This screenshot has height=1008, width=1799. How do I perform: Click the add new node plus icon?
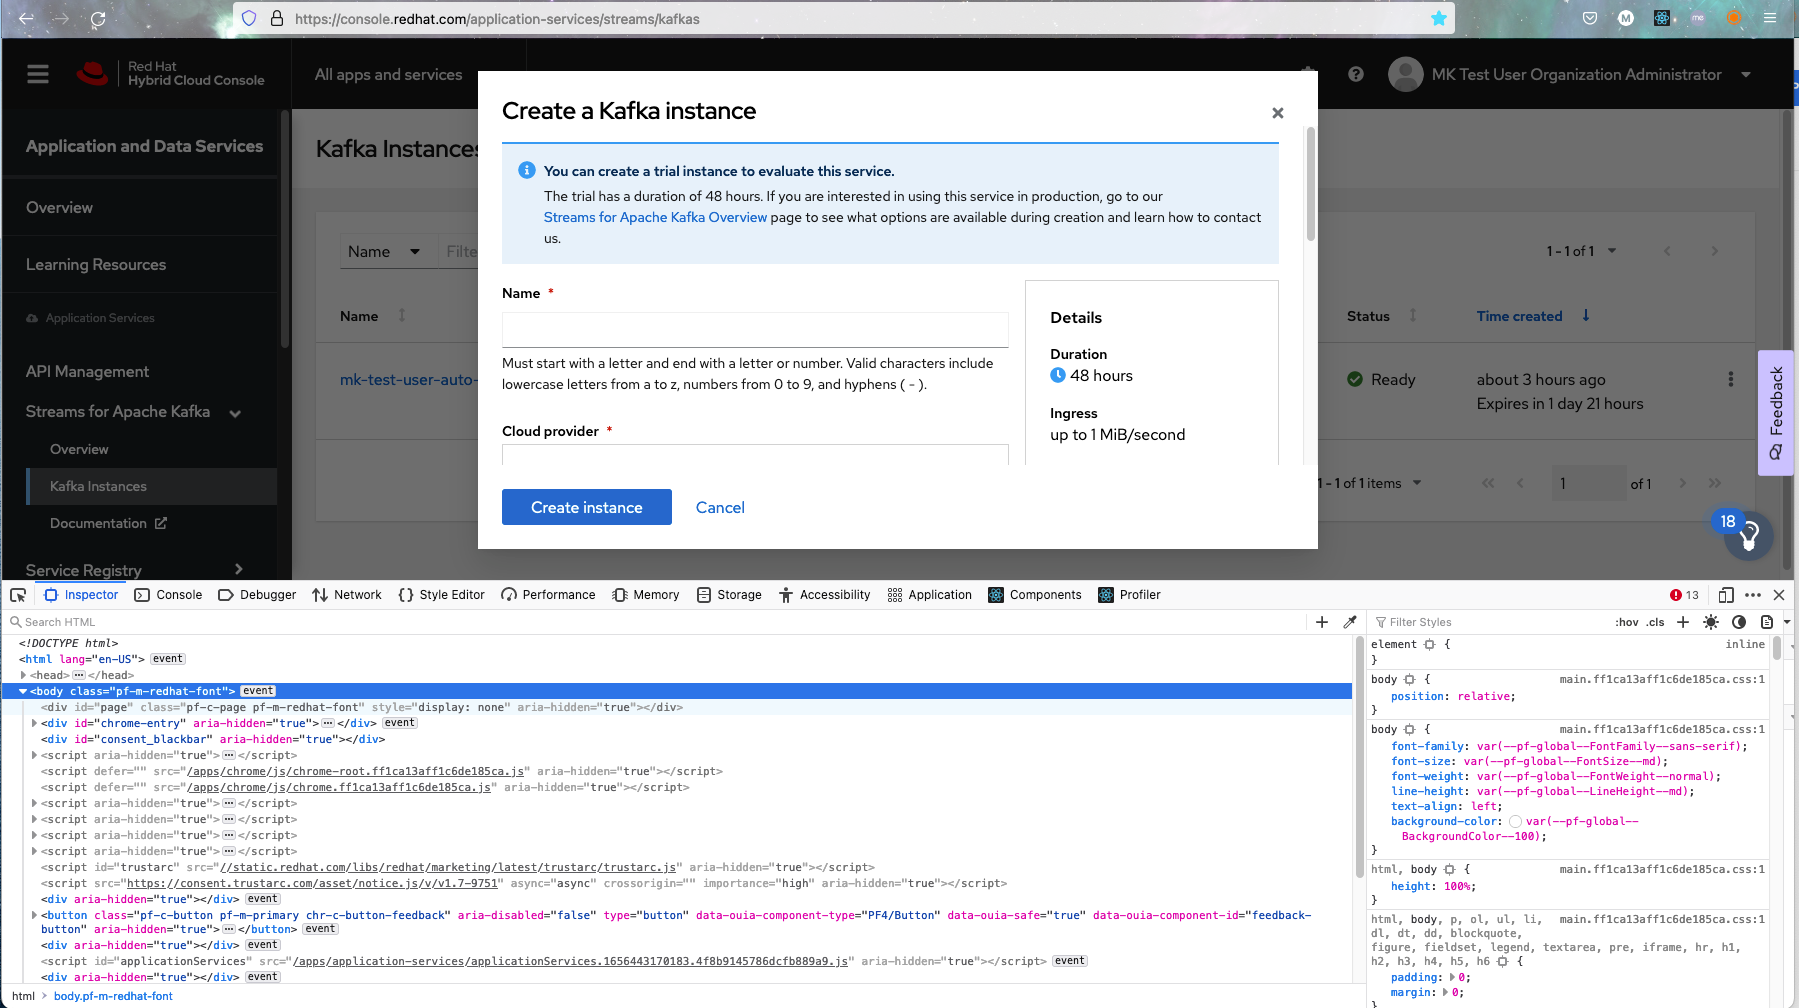point(1322,622)
